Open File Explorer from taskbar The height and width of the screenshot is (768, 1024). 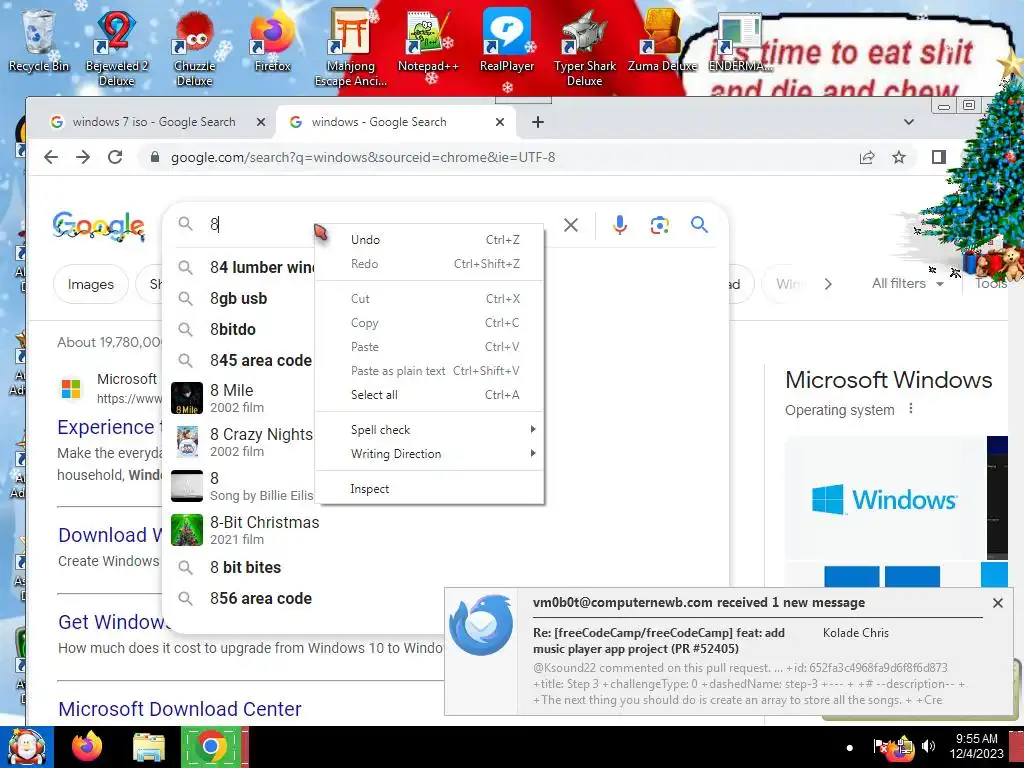pyautogui.click(x=149, y=746)
